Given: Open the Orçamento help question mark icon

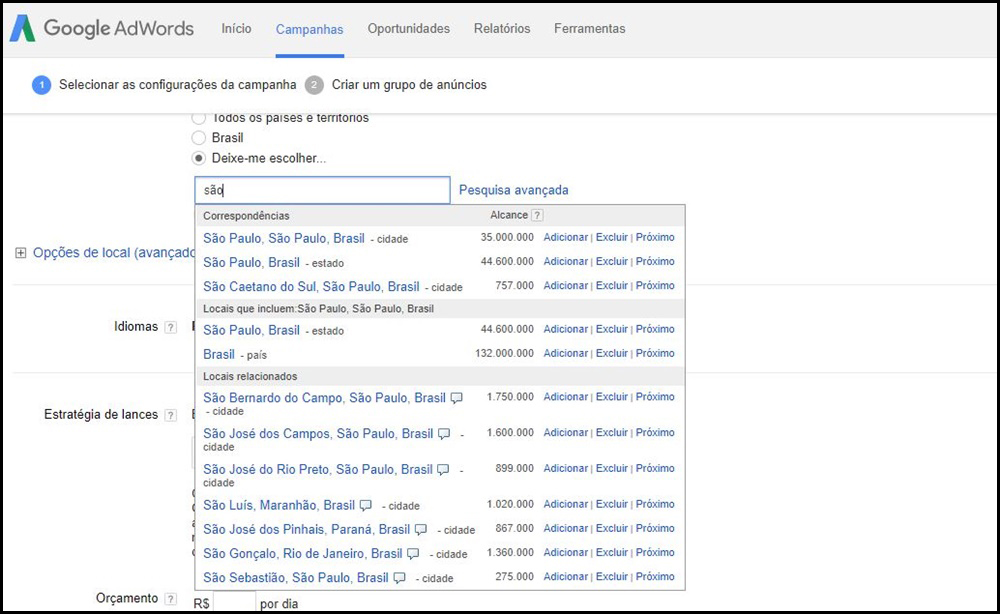Looking at the screenshot, I should [170, 599].
